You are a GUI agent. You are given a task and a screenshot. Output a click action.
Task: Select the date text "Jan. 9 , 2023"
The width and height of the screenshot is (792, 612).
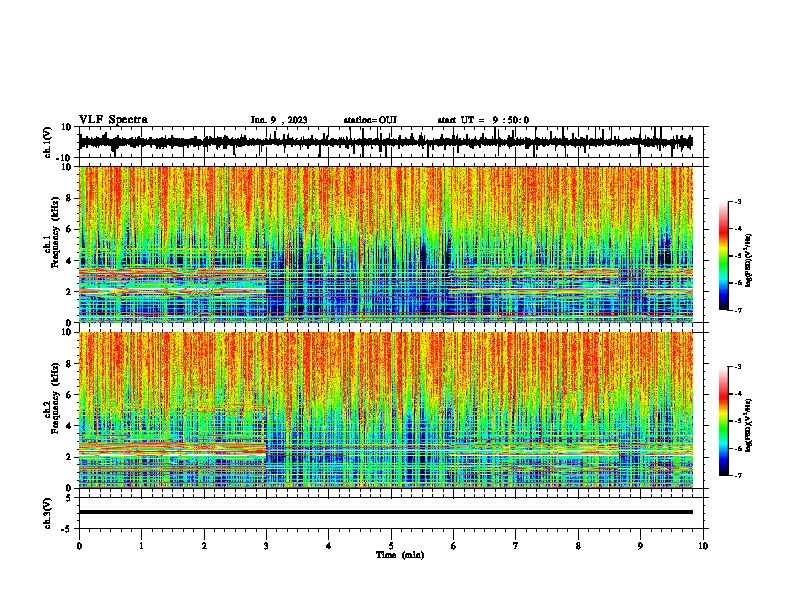(279, 120)
